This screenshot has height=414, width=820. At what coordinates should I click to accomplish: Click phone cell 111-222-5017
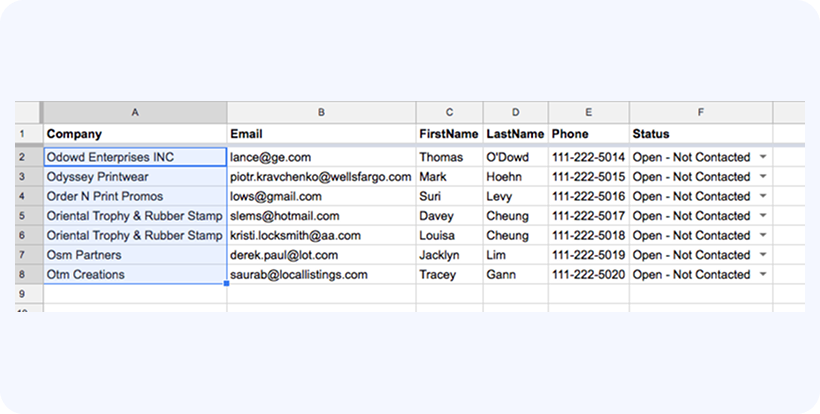[588, 216]
